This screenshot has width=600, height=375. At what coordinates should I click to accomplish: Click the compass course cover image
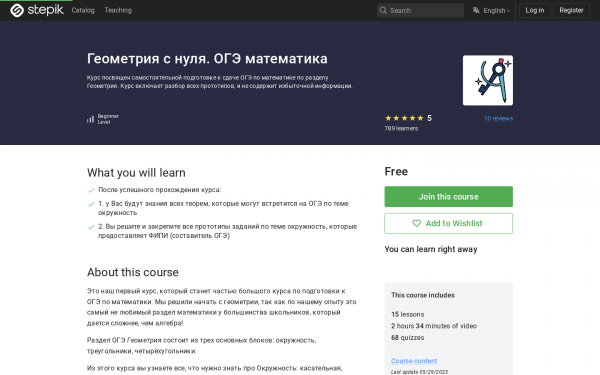tap(488, 80)
